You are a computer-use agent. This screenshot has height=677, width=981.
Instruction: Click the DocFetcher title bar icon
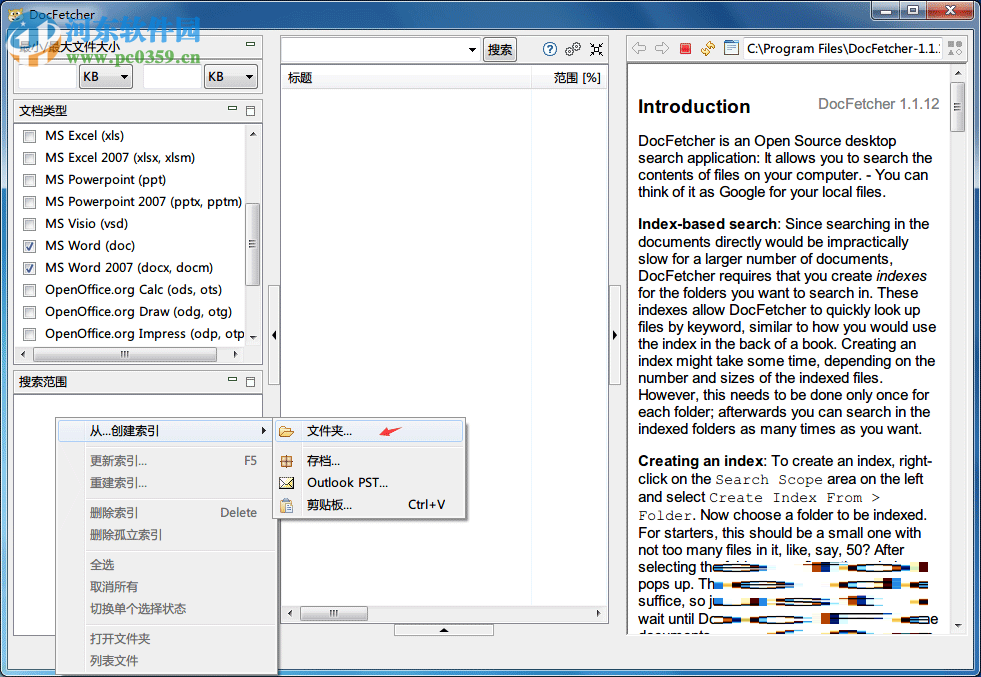pos(16,14)
